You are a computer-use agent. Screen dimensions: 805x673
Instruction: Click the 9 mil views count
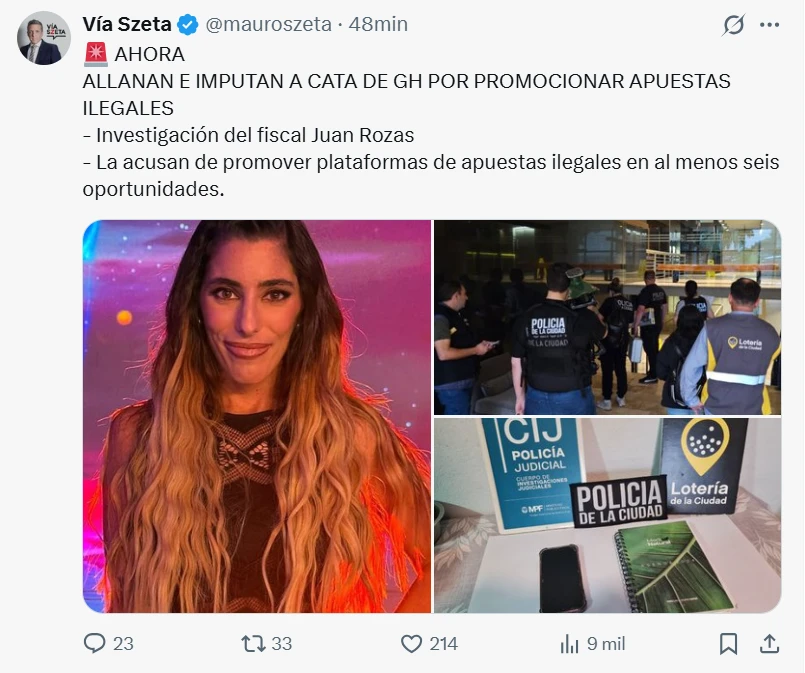click(606, 644)
